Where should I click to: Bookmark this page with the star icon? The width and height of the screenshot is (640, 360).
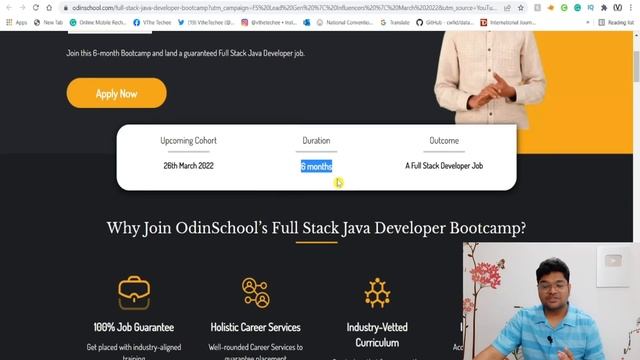(x=521, y=8)
